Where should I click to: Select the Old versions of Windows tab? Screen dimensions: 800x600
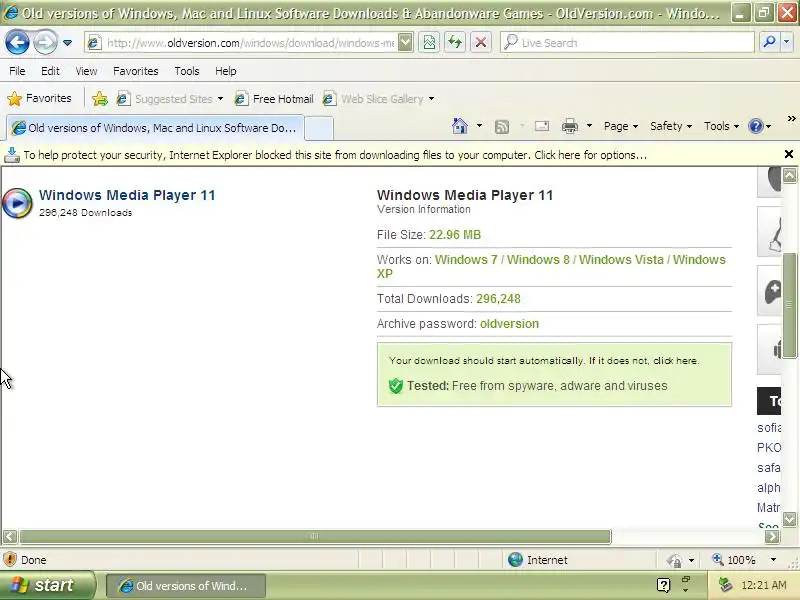click(155, 128)
